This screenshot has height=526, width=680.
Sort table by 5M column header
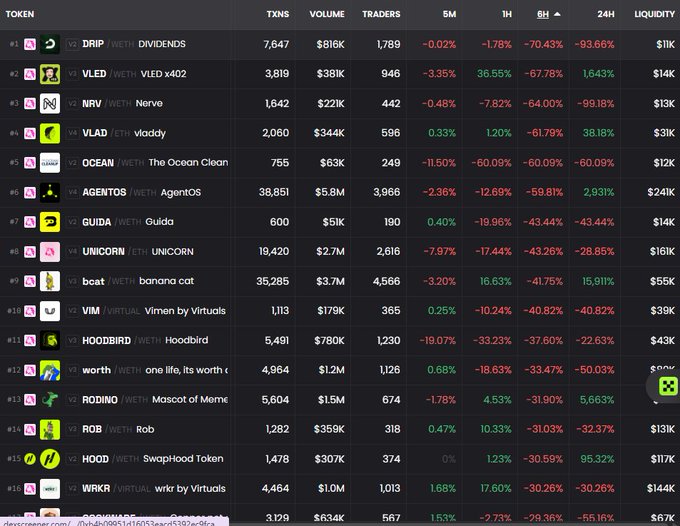pos(449,14)
